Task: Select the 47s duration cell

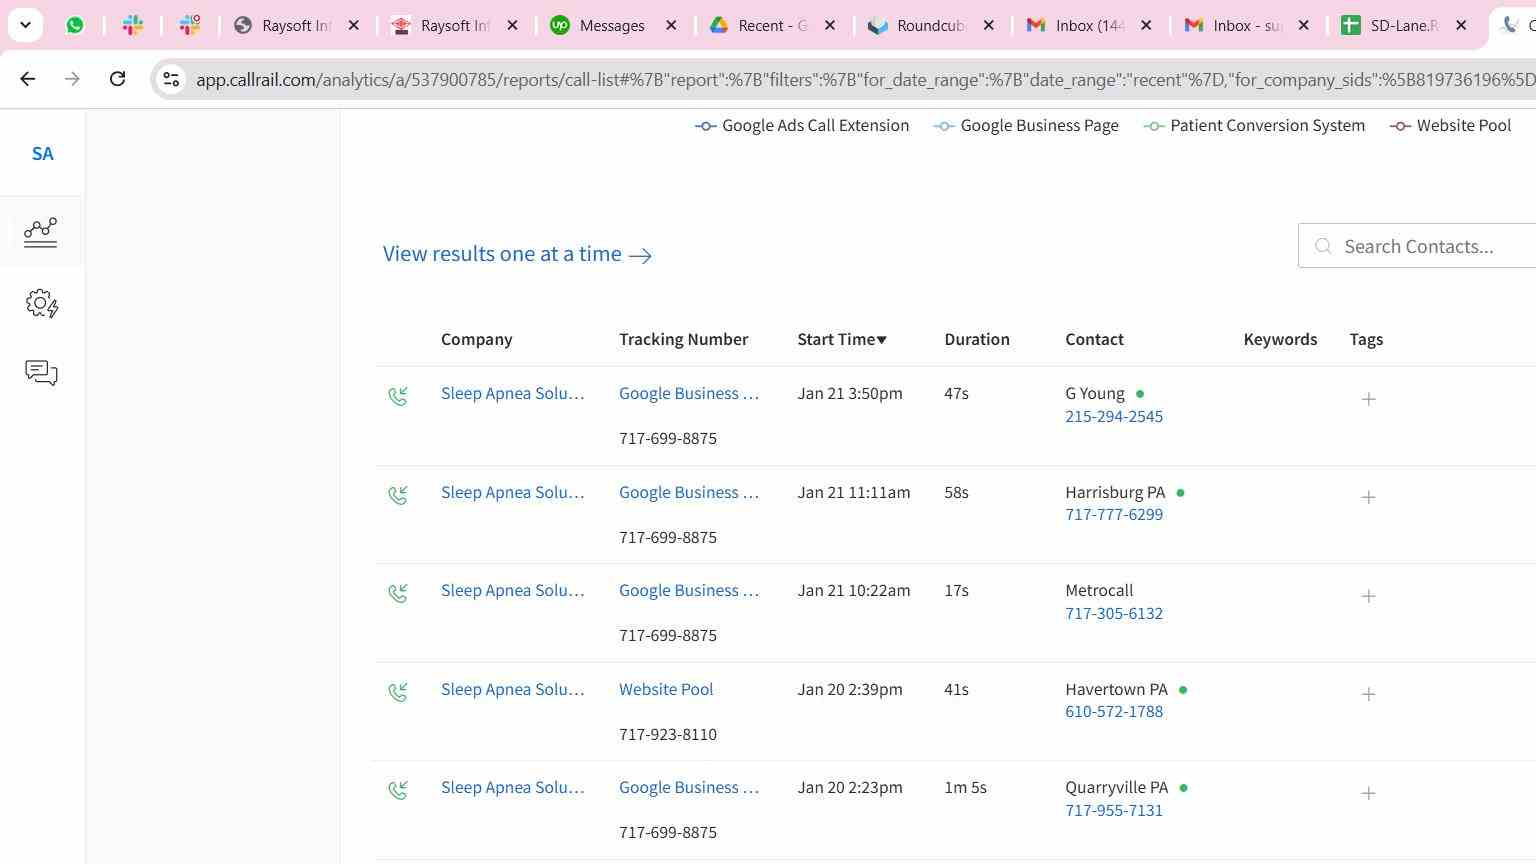Action: tap(956, 394)
